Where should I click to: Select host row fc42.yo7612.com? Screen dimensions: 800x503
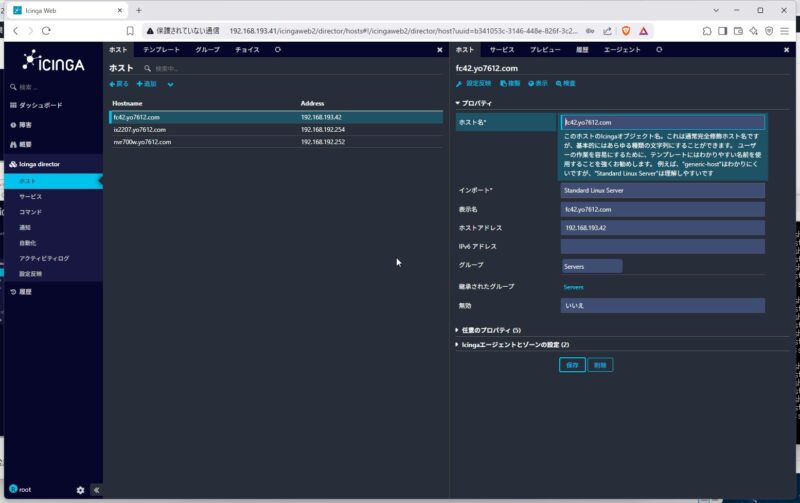tap(276, 117)
